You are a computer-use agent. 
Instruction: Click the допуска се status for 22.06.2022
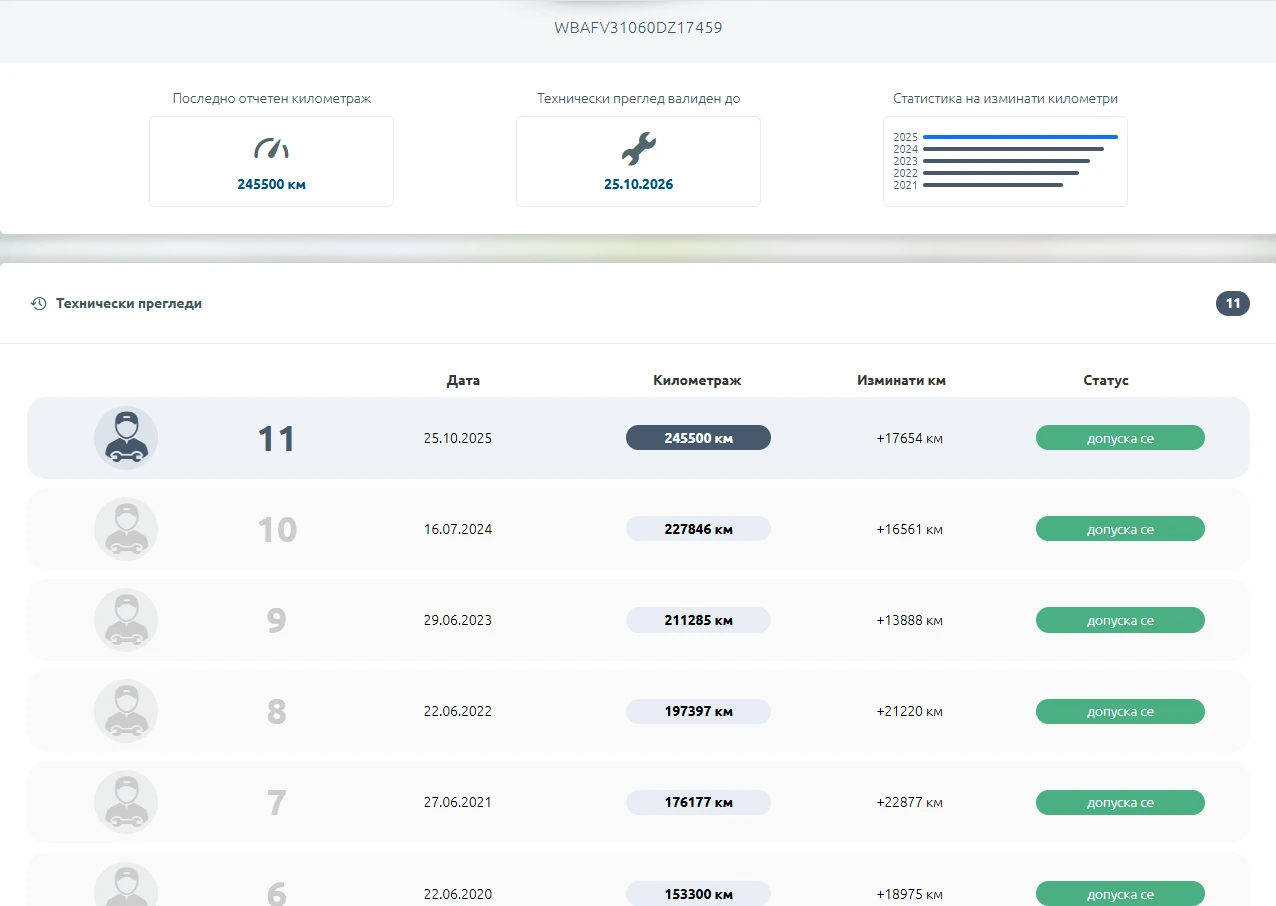[x=1120, y=711]
